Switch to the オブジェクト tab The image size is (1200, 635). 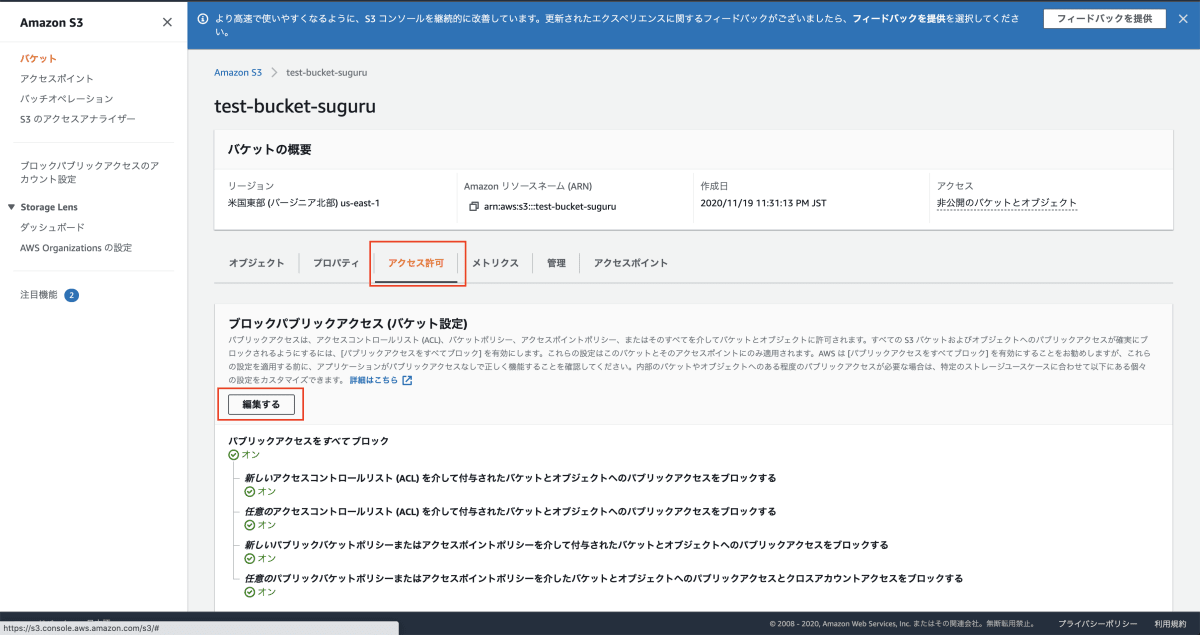coord(257,263)
